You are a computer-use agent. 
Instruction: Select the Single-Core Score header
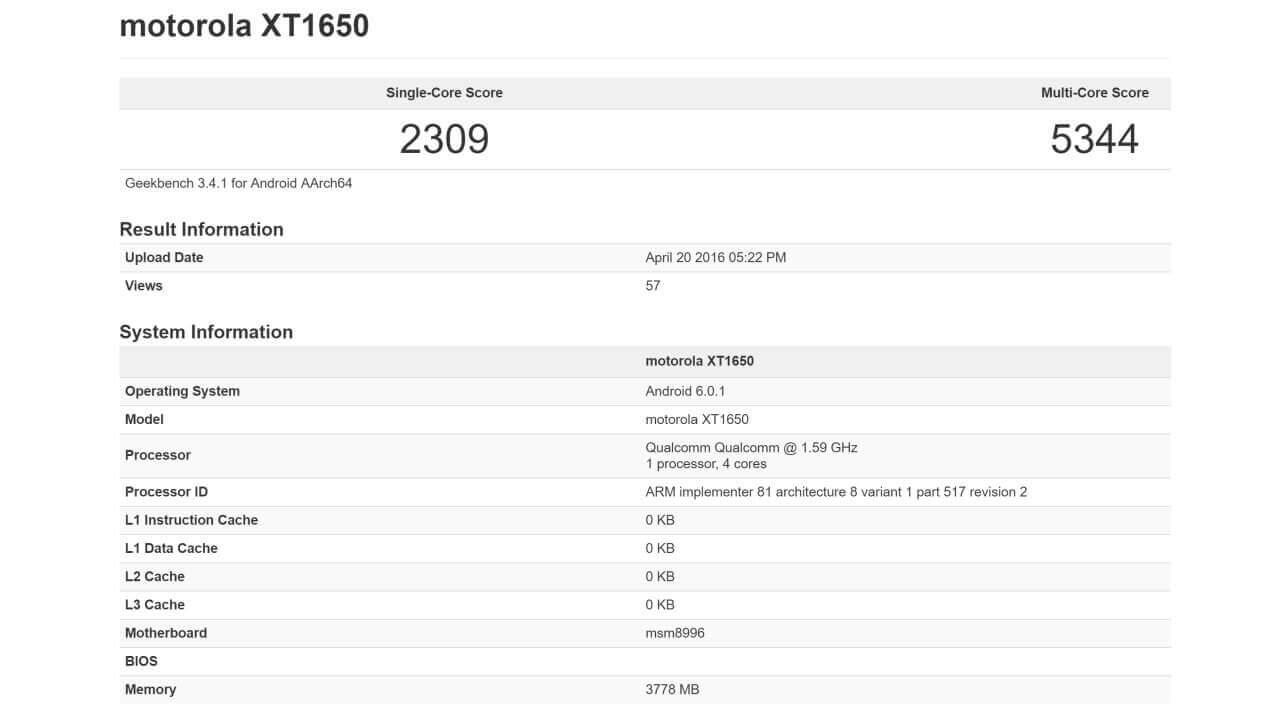[443, 92]
